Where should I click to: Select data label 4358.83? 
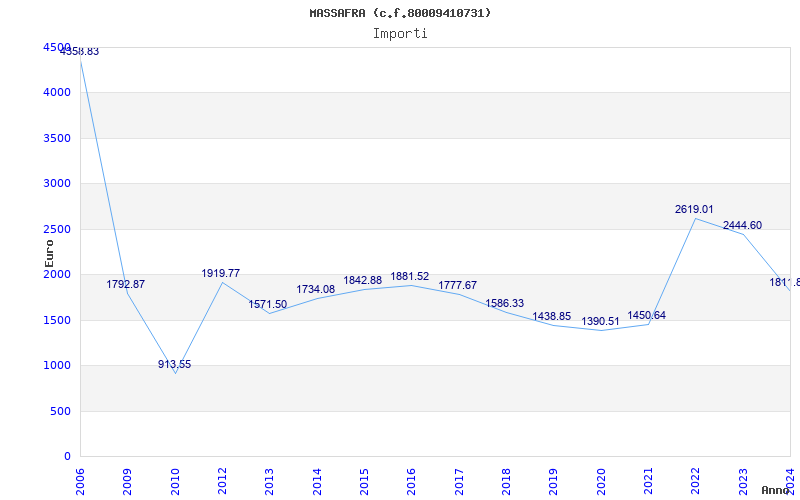(80, 52)
